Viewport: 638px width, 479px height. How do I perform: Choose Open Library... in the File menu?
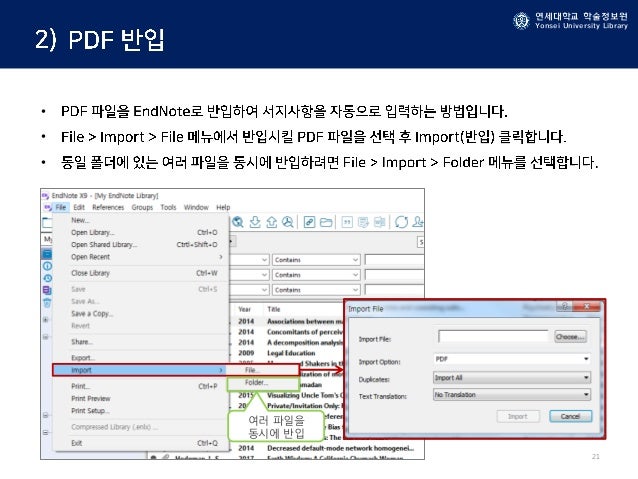(x=141, y=232)
